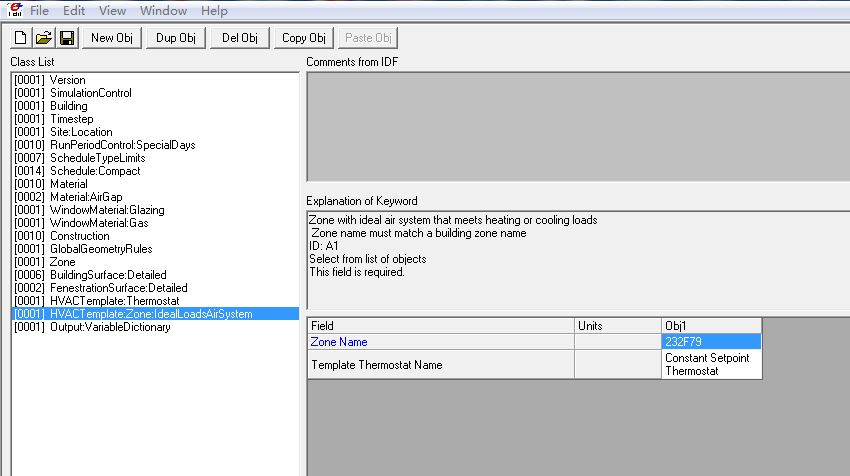
Task: Click the Save floppy disk icon
Action: coord(66,38)
